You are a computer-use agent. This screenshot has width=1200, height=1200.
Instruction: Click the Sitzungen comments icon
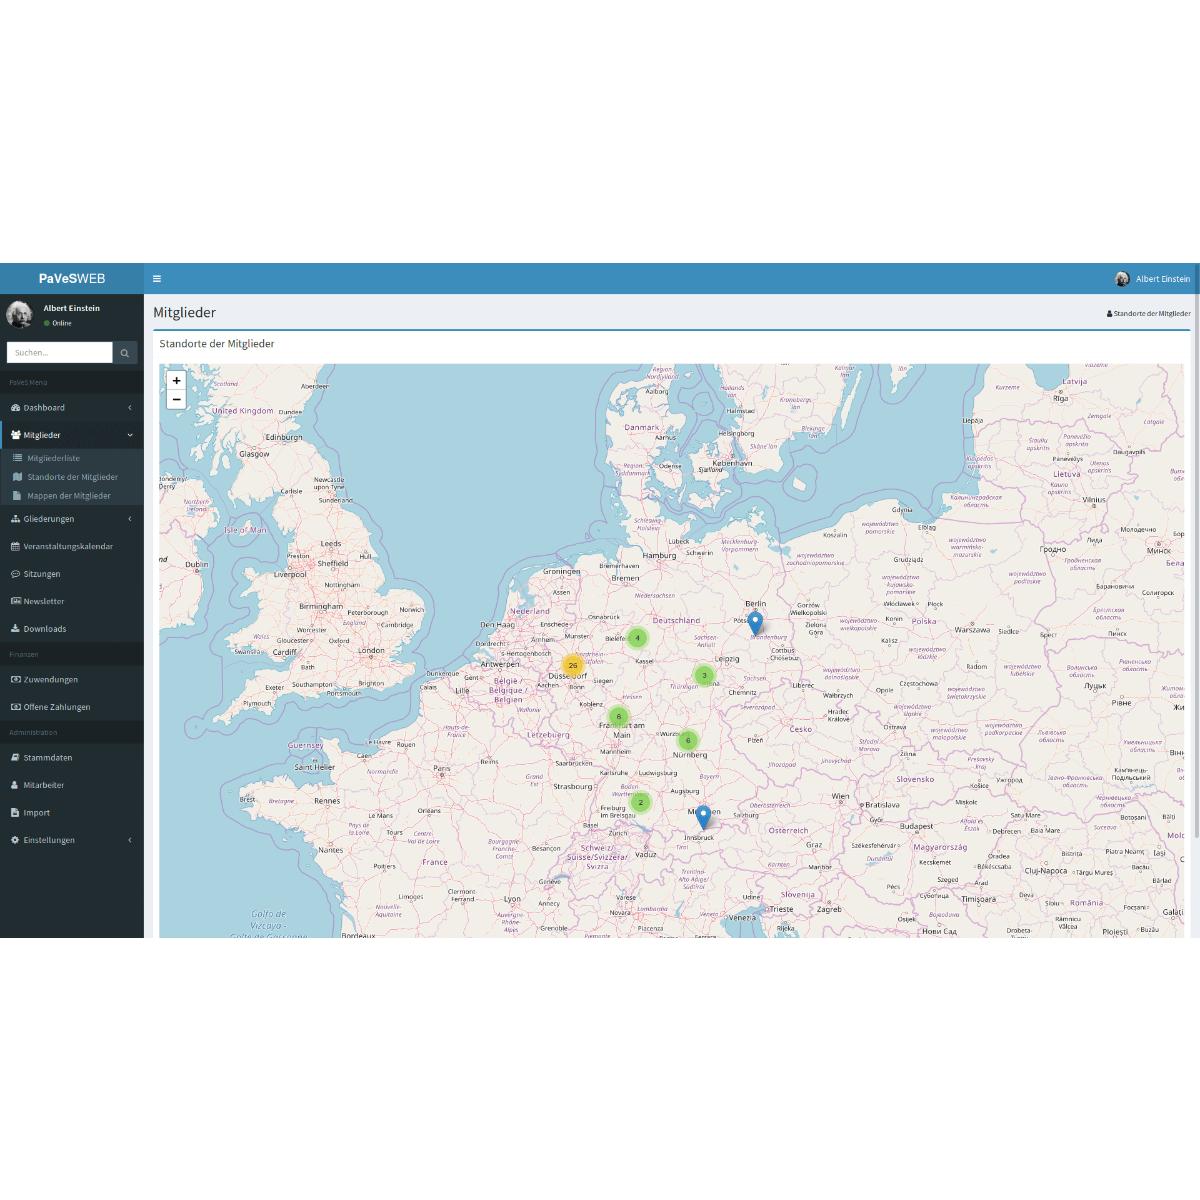pyautogui.click(x=15, y=574)
